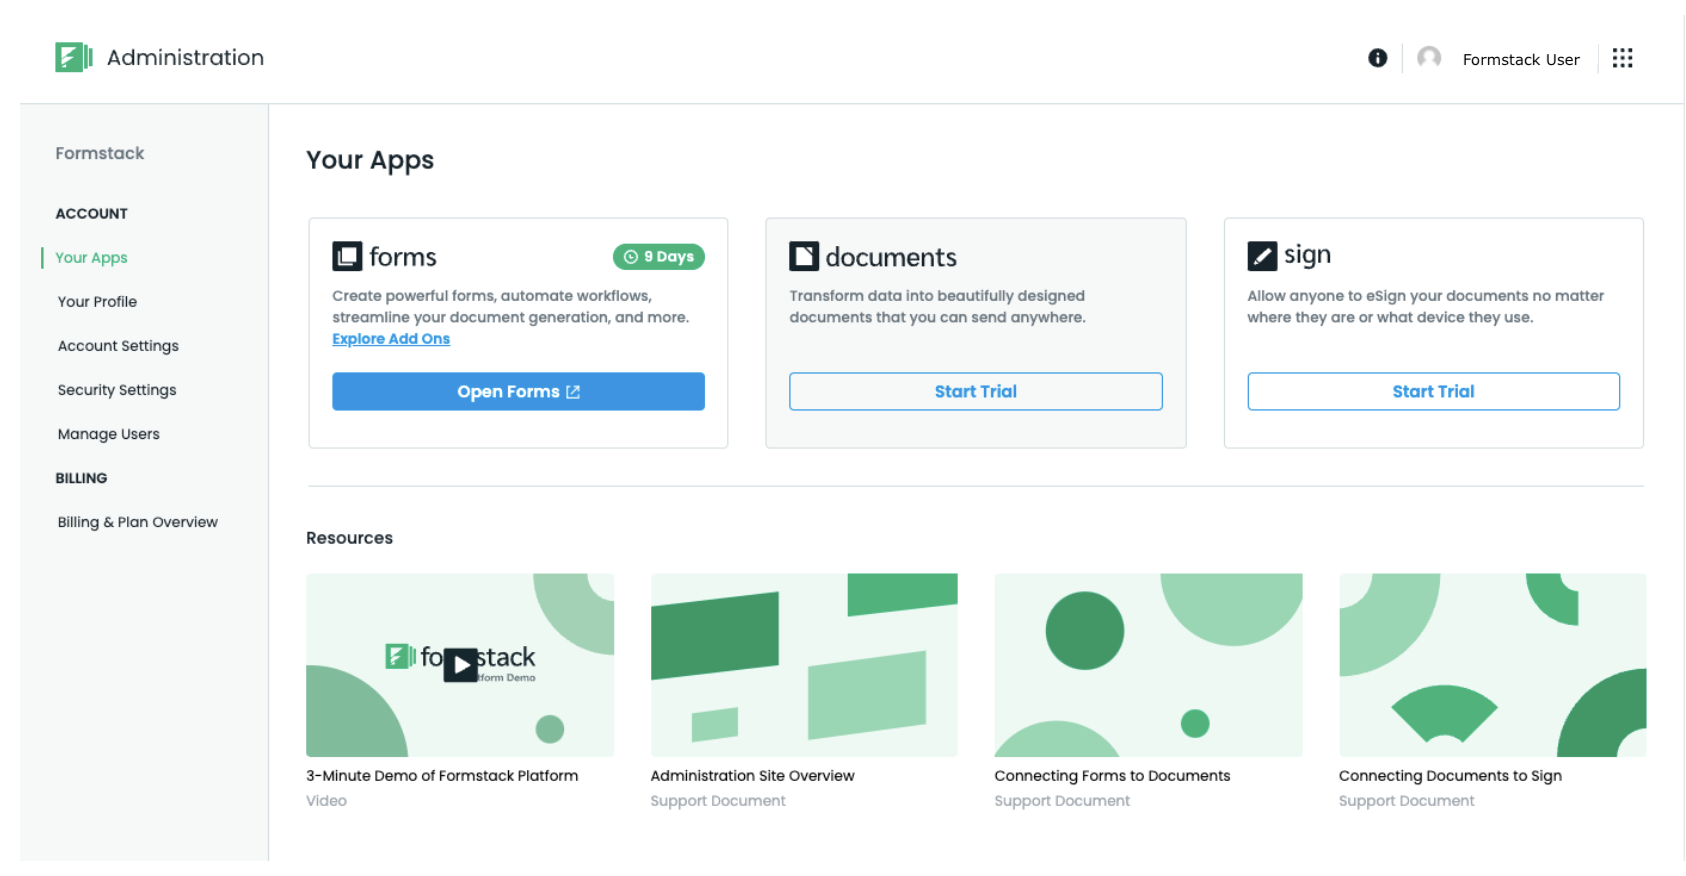Screen dimensions: 1686x876
Task: Click the Formstack logo icon in header
Action: coord(73,57)
